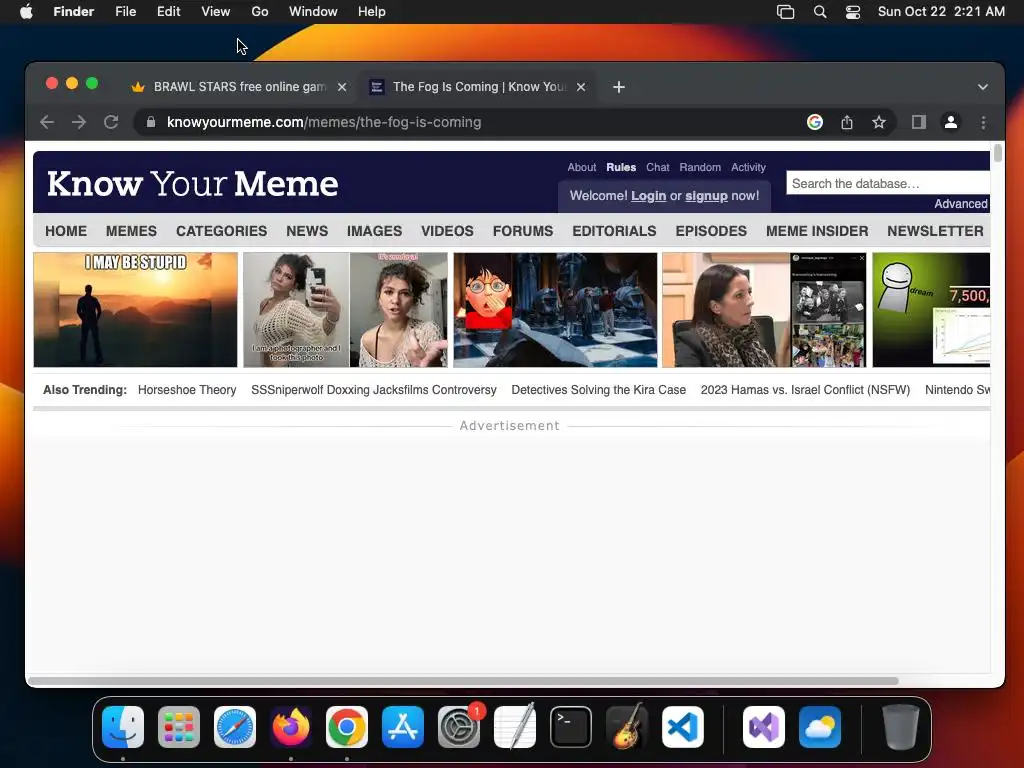Open Spotlight search in menu bar
Image resolution: width=1024 pixels, height=768 pixels.
(x=820, y=12)
